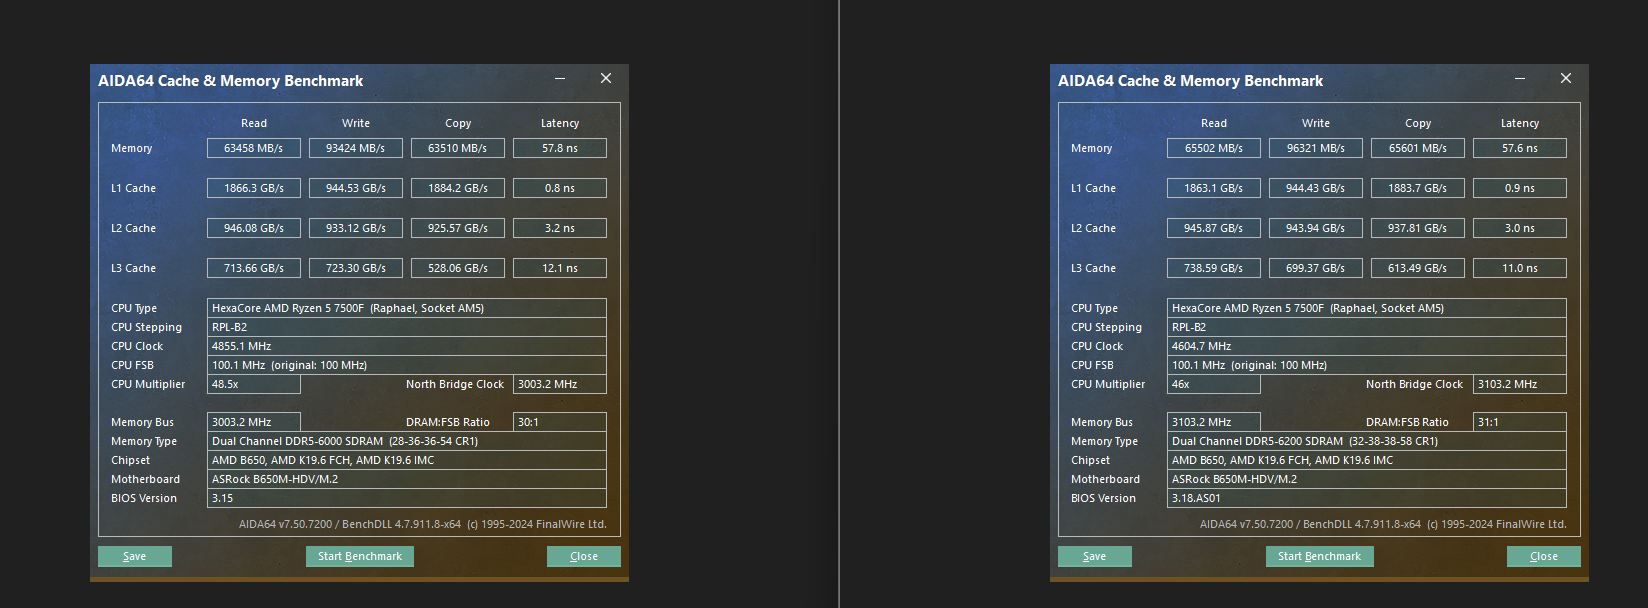Select L2 Cache Write 933.12 GB/s
The height and width of the screenshot is (608, 1648).
(x=356, y=228)
